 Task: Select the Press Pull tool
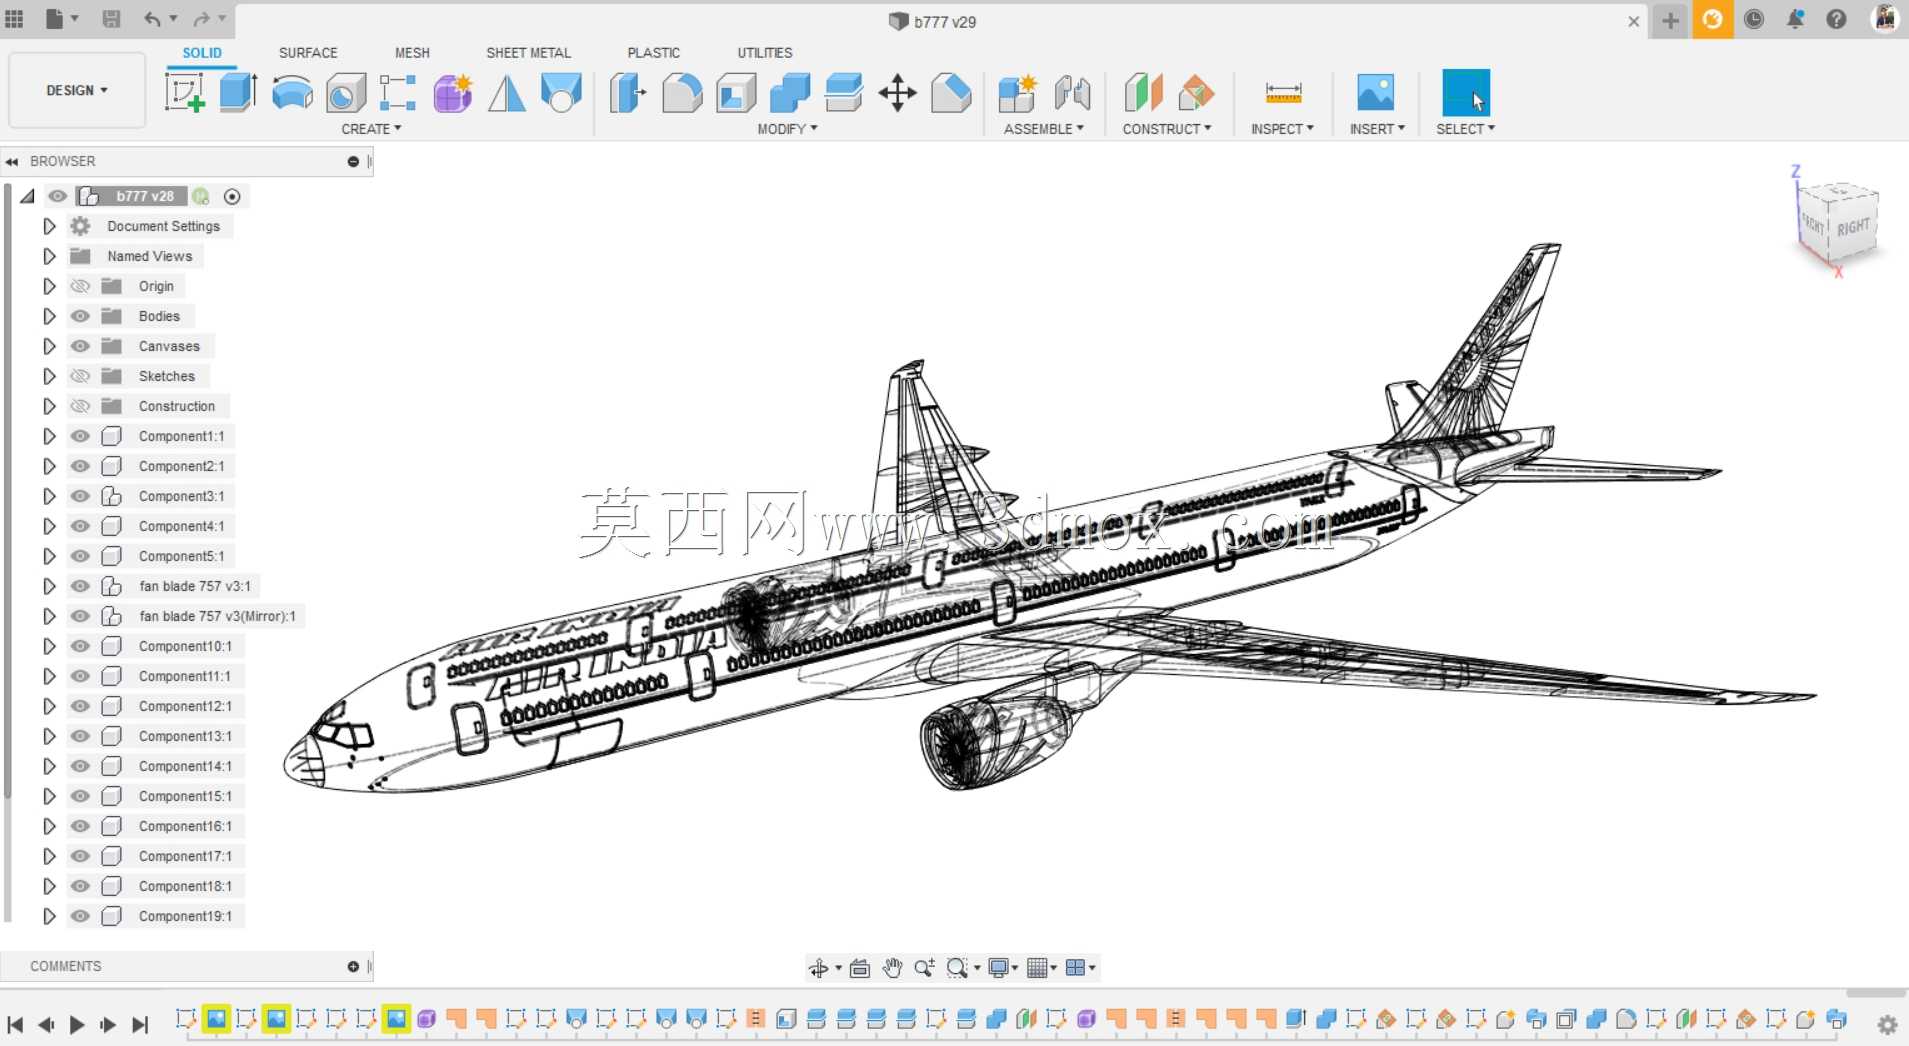click(628, 93)
